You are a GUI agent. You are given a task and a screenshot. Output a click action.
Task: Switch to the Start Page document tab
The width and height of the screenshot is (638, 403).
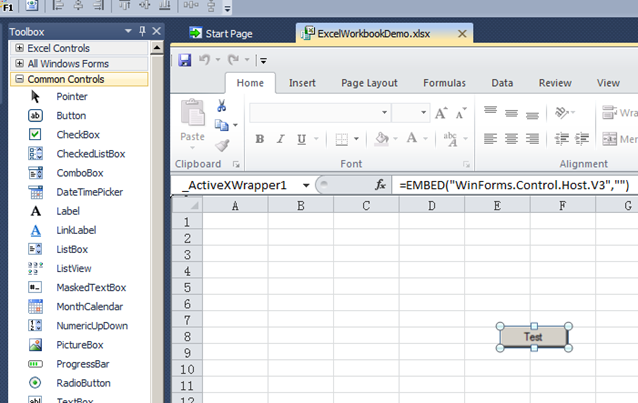coord(221,33)
